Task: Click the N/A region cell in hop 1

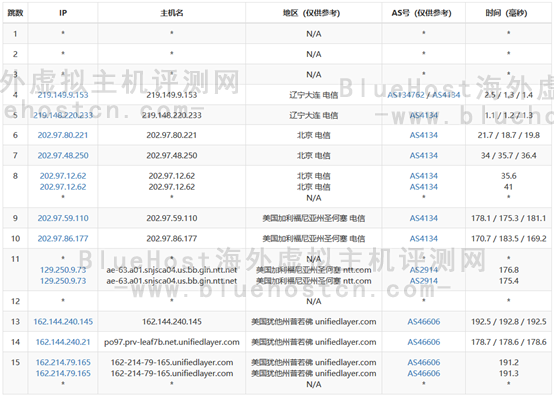Action: [x=313, y=34]
